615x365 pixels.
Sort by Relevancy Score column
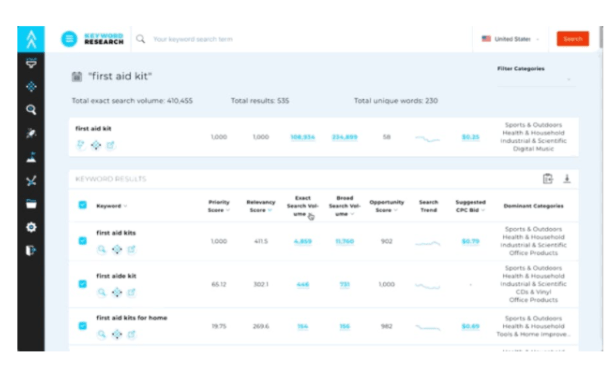coord(261,206)
